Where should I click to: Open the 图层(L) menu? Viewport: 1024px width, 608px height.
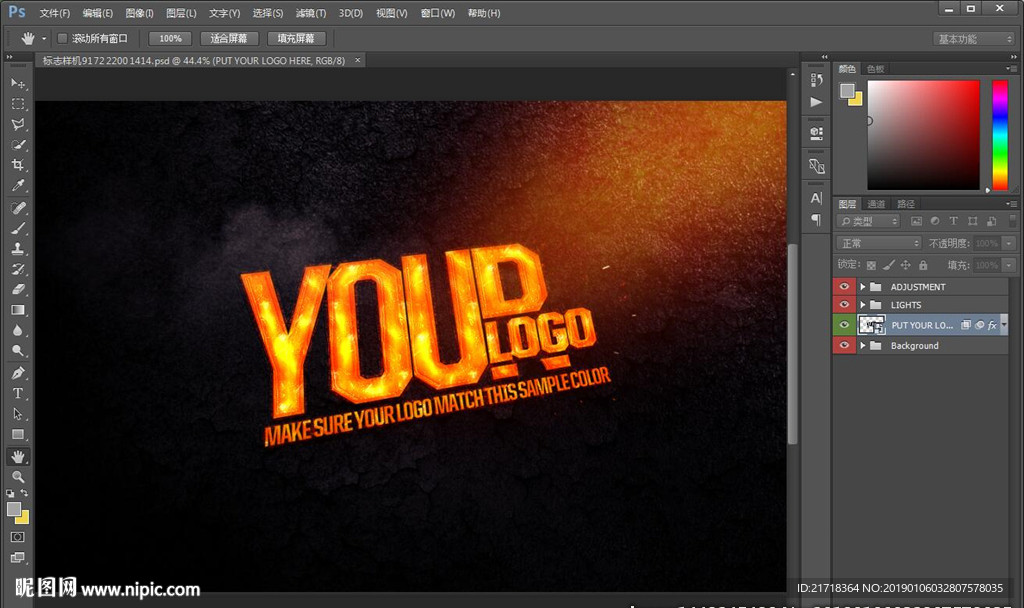pos(181,13)
